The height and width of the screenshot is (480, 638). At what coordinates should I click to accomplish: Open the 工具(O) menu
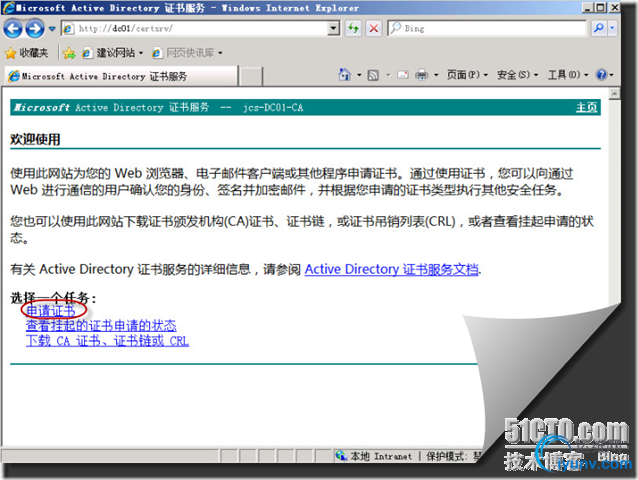(x=568, y=75)
